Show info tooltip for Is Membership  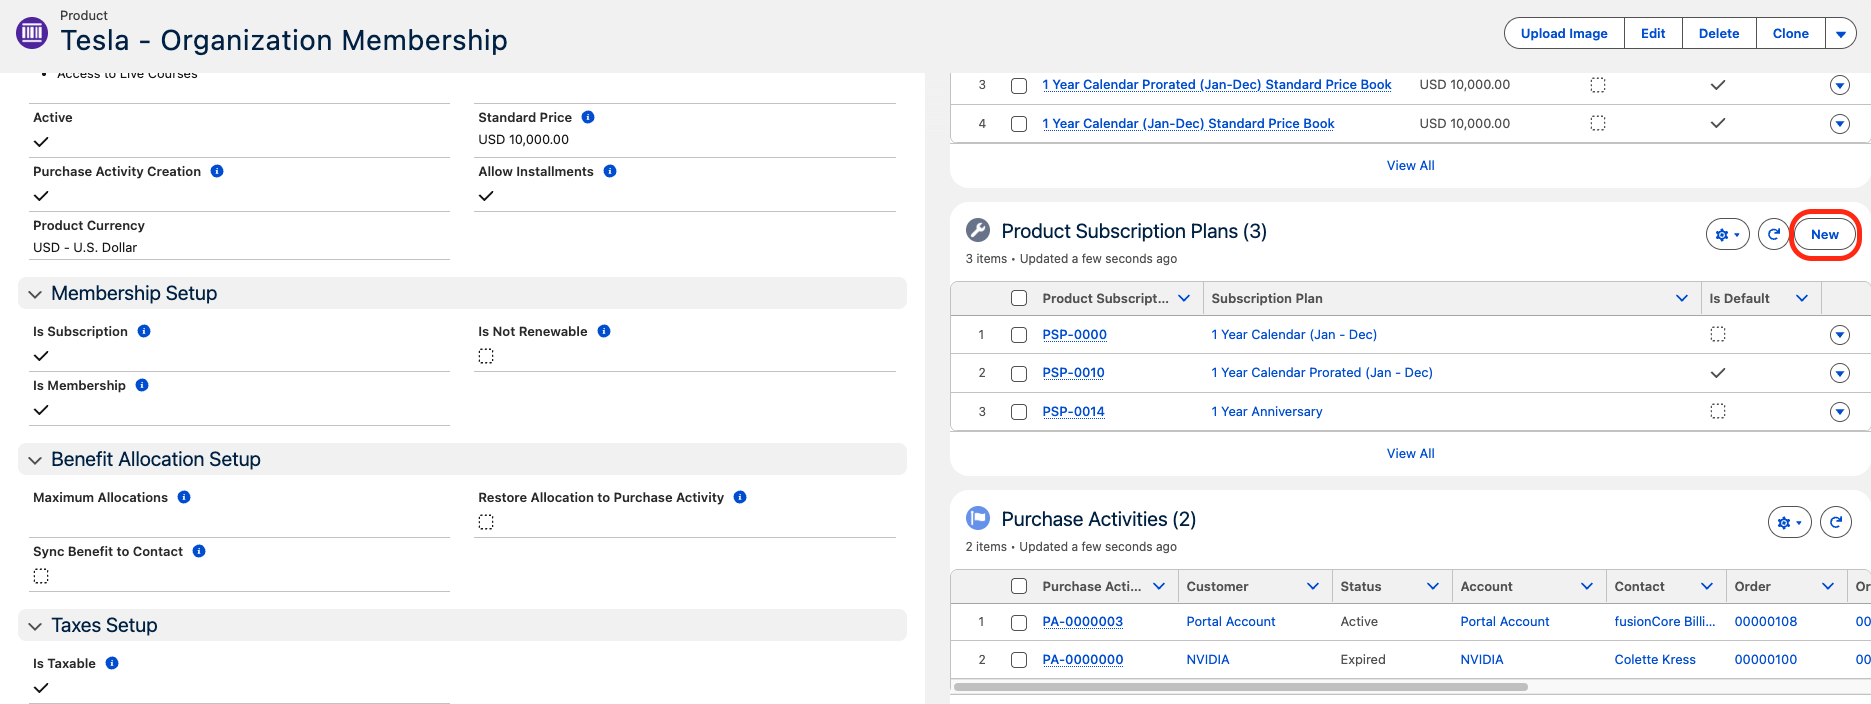[142, 385]
